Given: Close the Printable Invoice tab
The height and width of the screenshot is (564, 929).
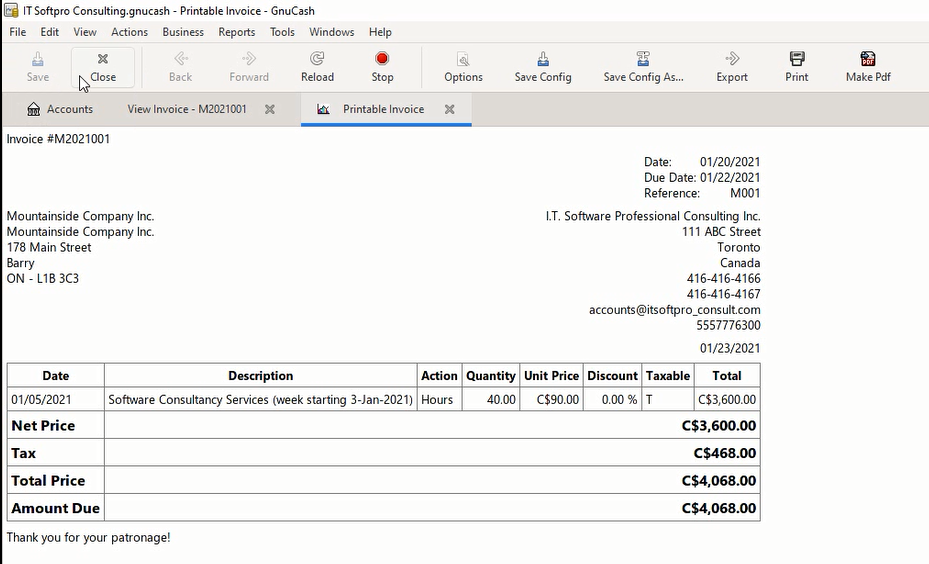Looking at the screenshot, I should pos(450,109).
